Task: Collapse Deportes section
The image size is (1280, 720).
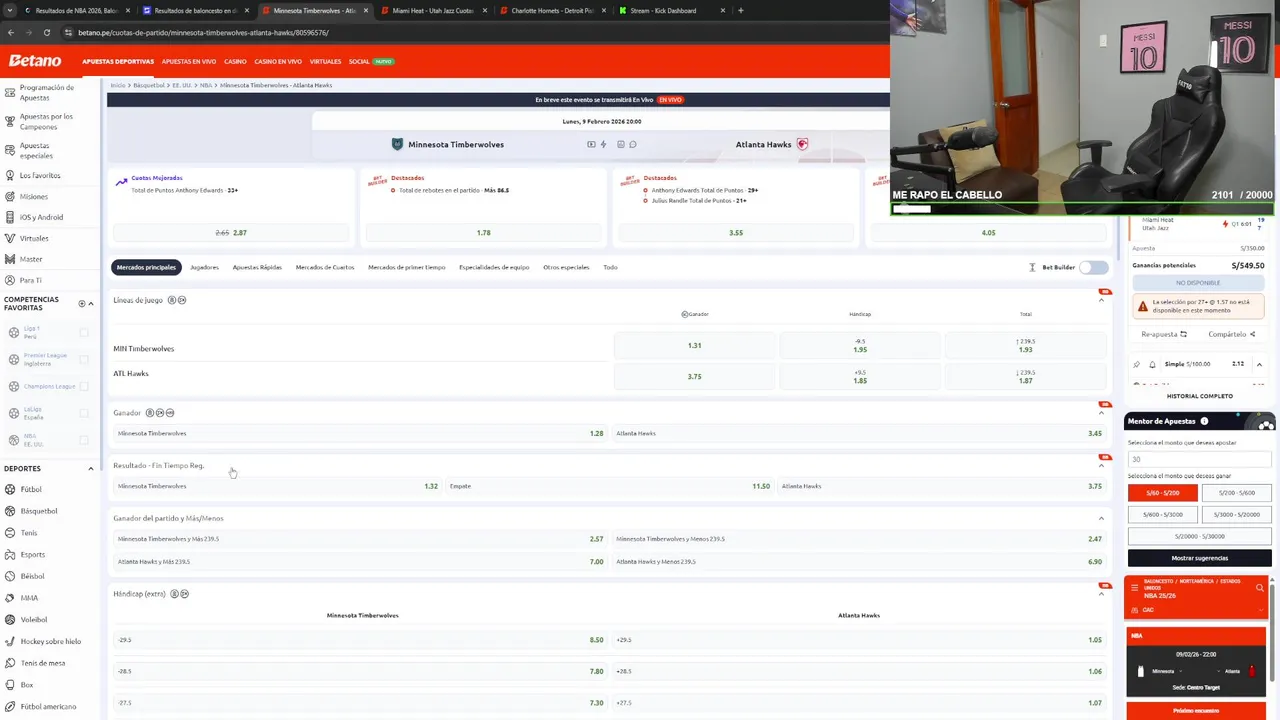Action: (x=91, y=468)
